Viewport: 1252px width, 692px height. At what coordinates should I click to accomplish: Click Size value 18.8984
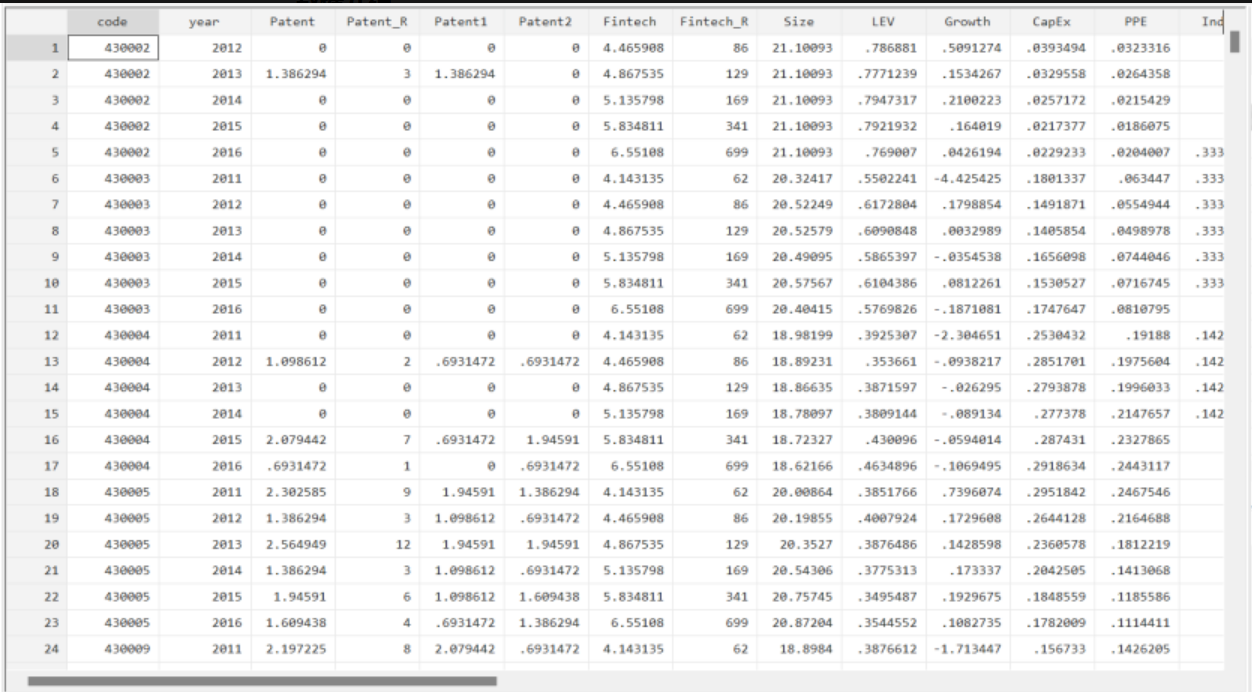(x=810, y=650)
